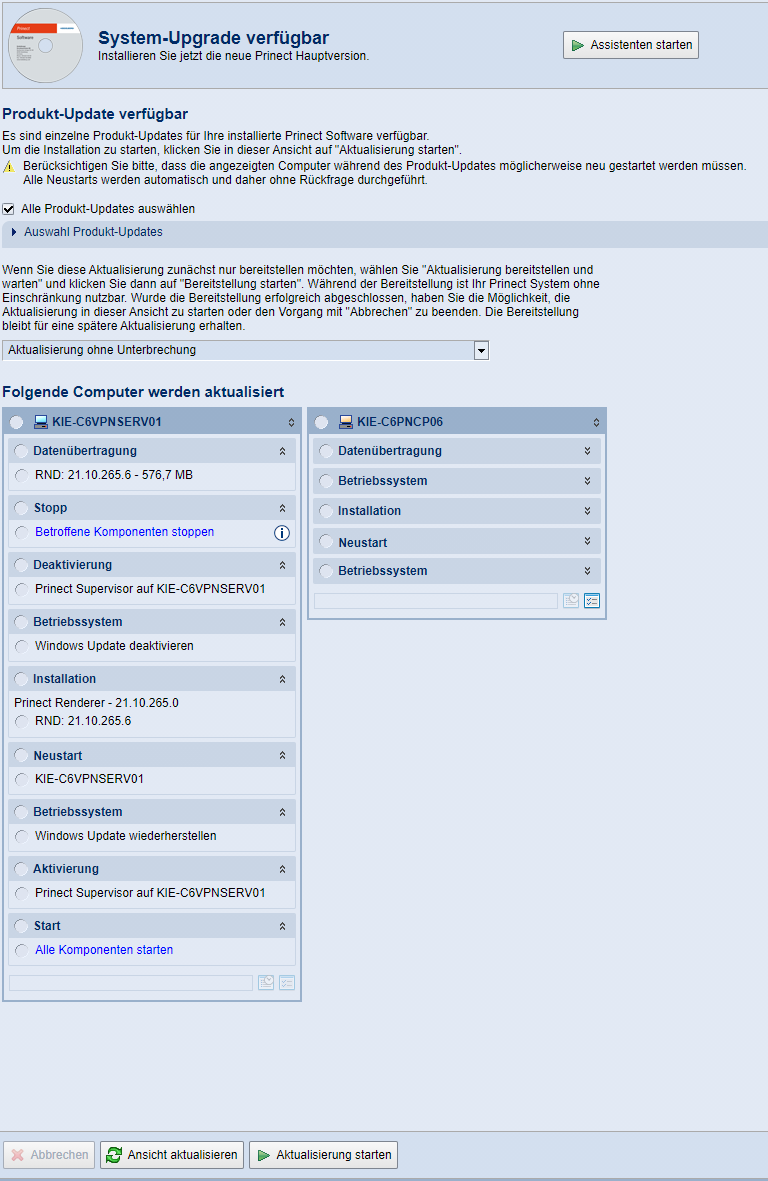Collapse Neustart section in KIE-C6VPNSERV01 panel
The height and width of the screenshot is (1181, 768).
point(282,755)
